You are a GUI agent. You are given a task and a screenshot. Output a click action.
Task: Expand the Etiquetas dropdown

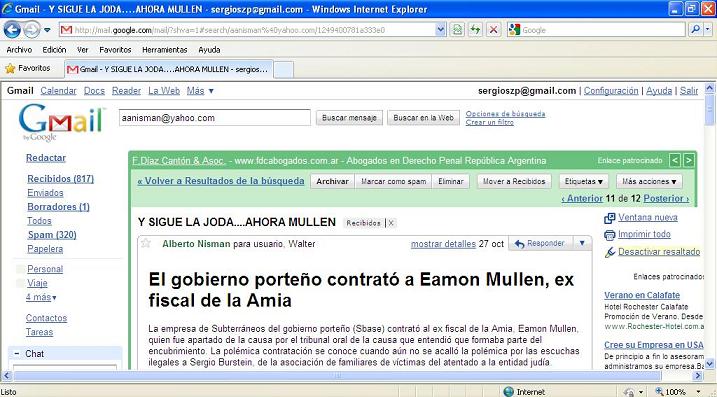(583, 182)
